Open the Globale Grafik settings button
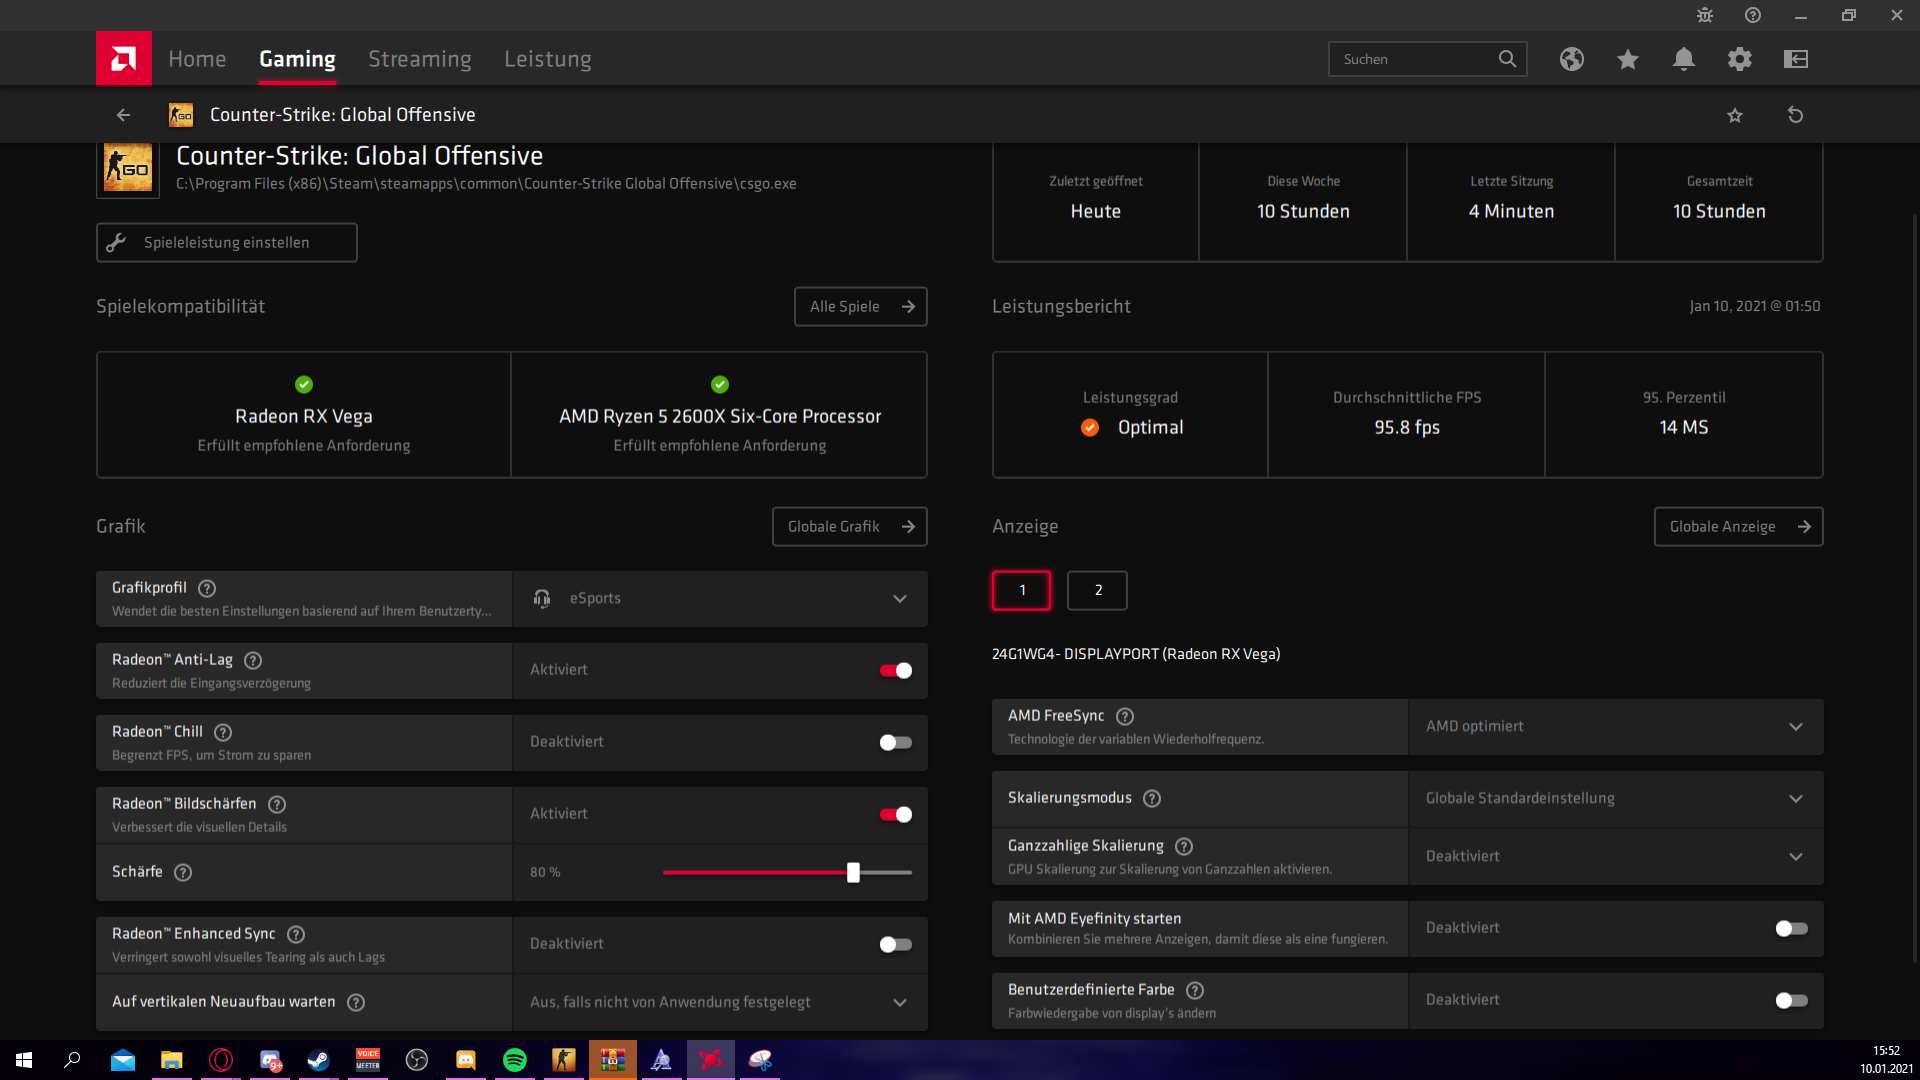This screenshot has width=1920, height=1080. click(849, 527)
